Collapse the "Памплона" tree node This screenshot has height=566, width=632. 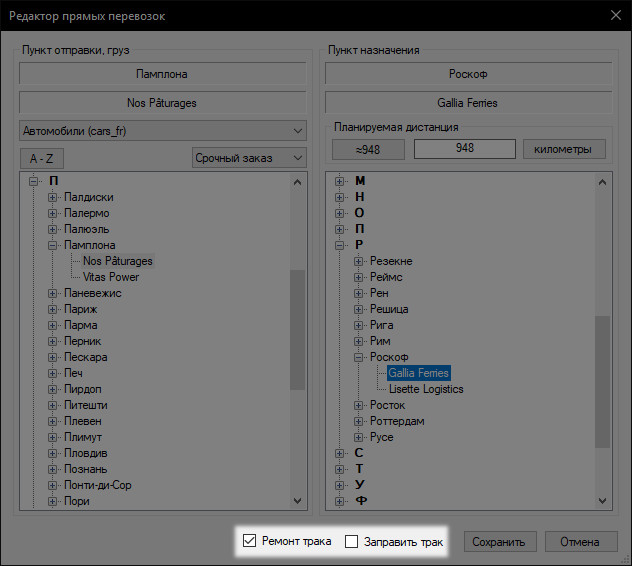[52, 245]
